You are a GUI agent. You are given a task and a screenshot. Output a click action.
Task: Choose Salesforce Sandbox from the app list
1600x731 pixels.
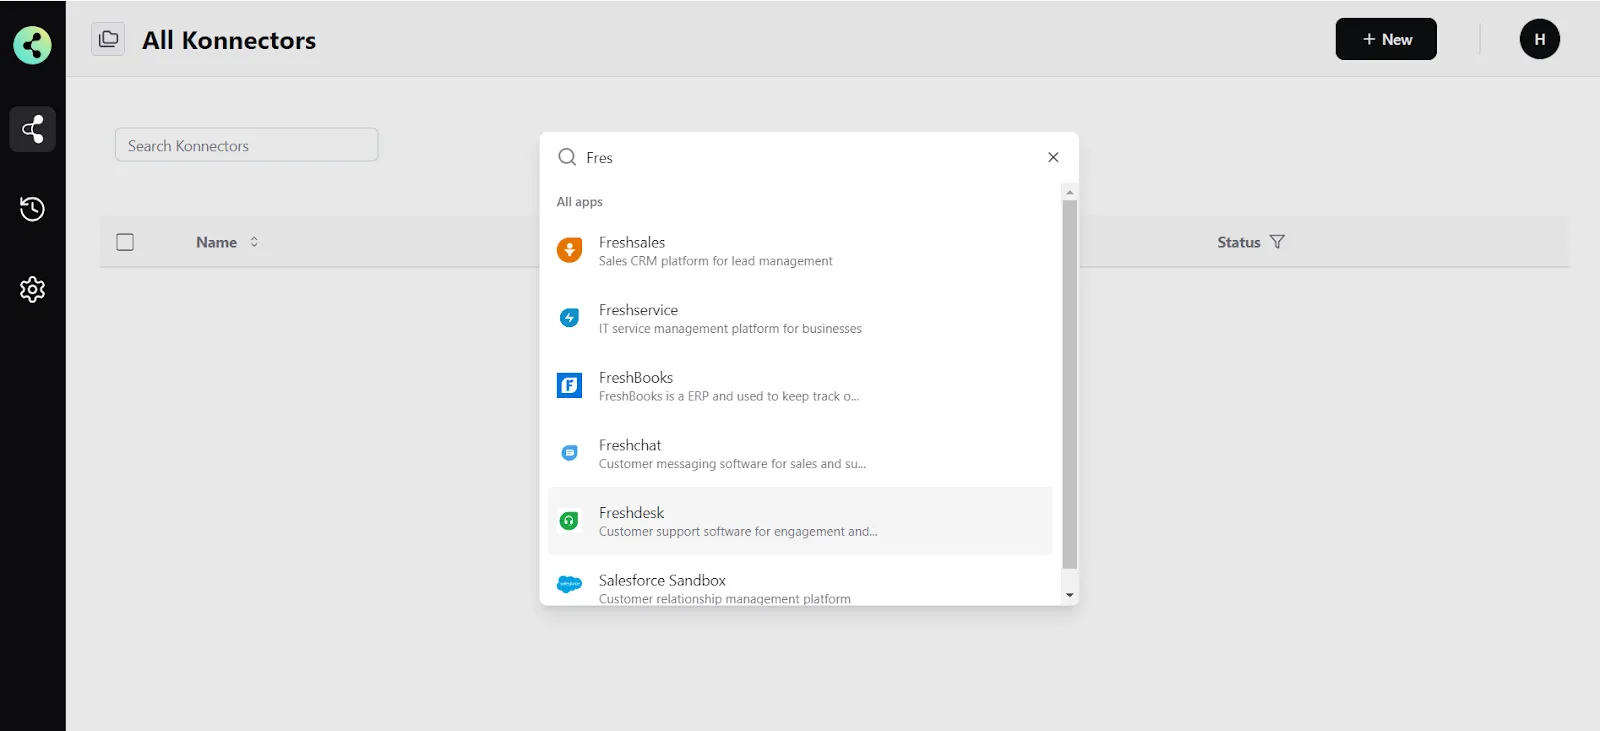(800, 582)
